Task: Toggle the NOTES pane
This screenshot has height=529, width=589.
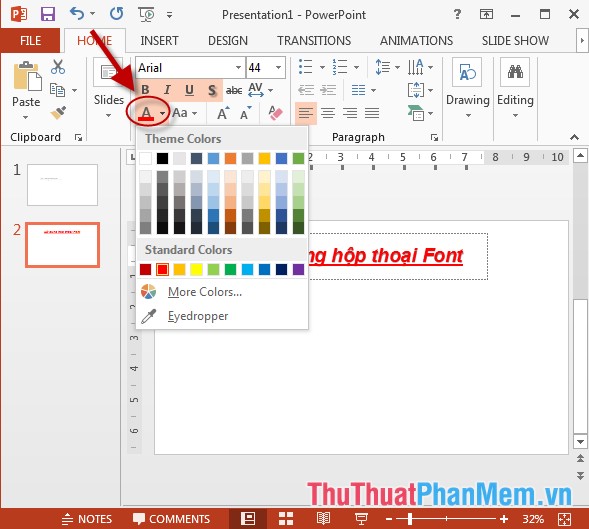Action: pos(87,519)
